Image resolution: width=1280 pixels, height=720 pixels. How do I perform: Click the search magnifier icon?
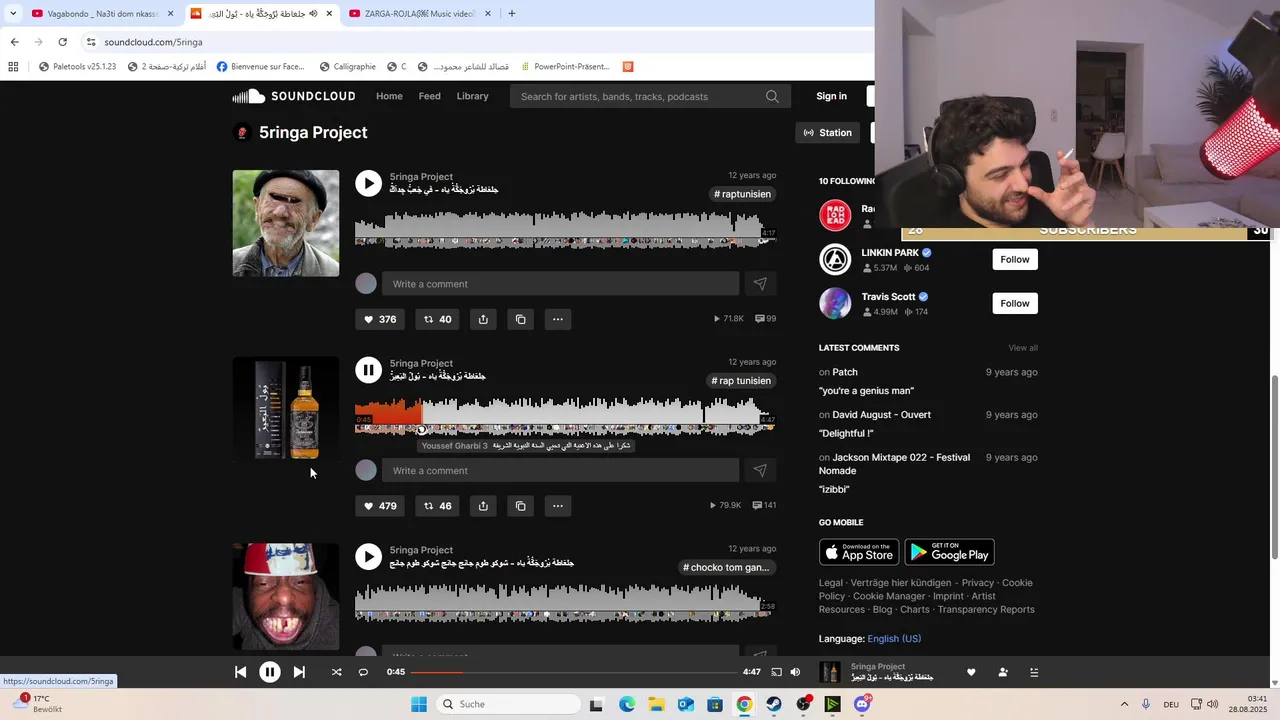[x=772, y=97]
